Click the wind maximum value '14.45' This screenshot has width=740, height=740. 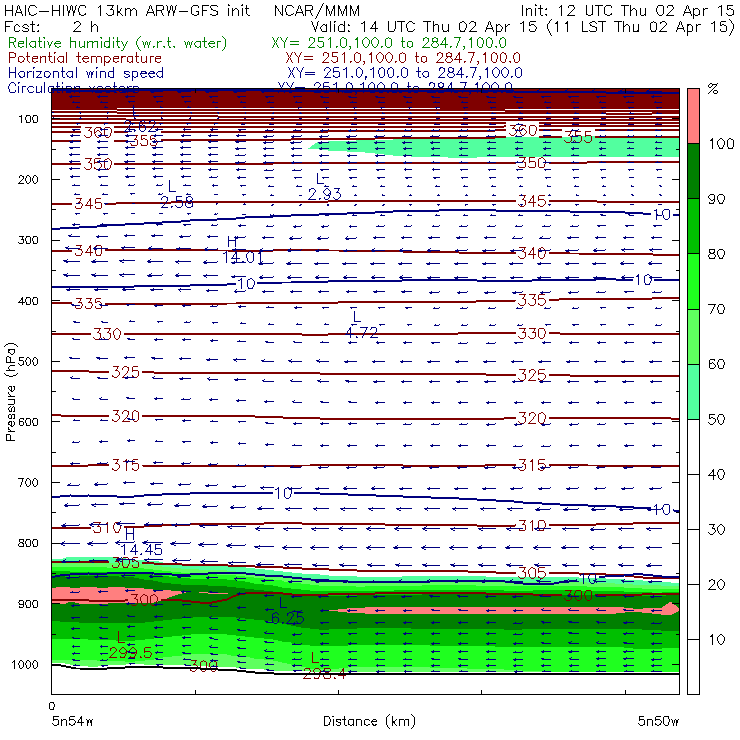click(x=141, y=549)
